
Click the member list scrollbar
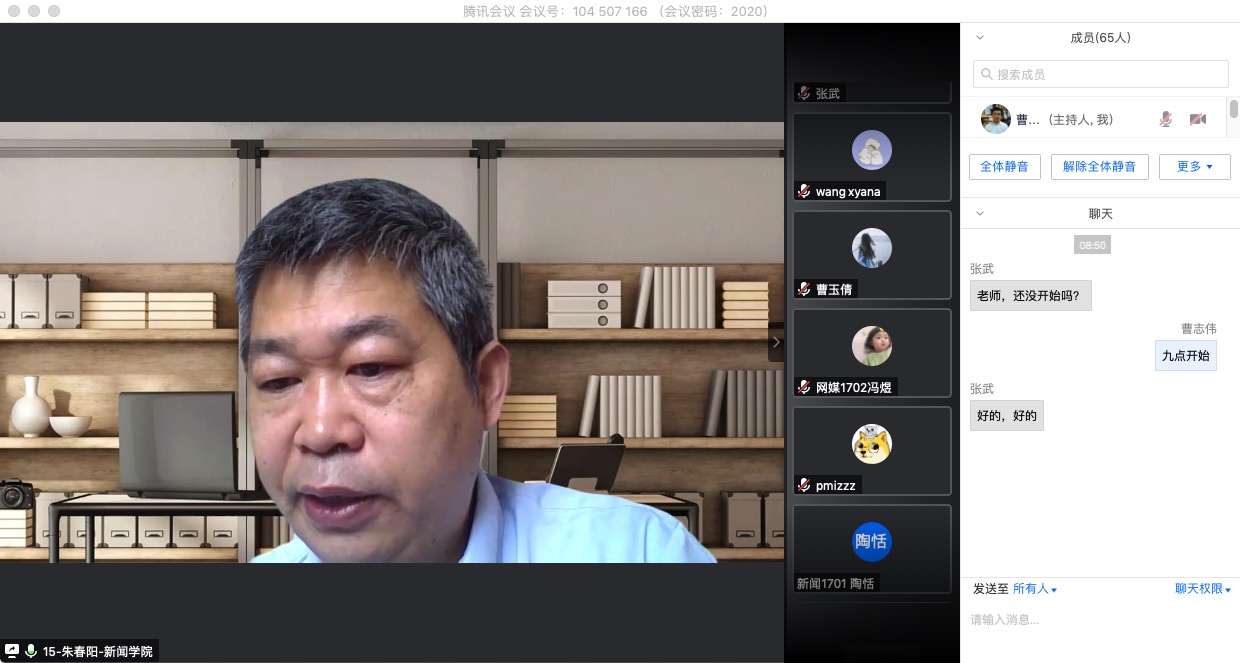tap(1234, 110)
